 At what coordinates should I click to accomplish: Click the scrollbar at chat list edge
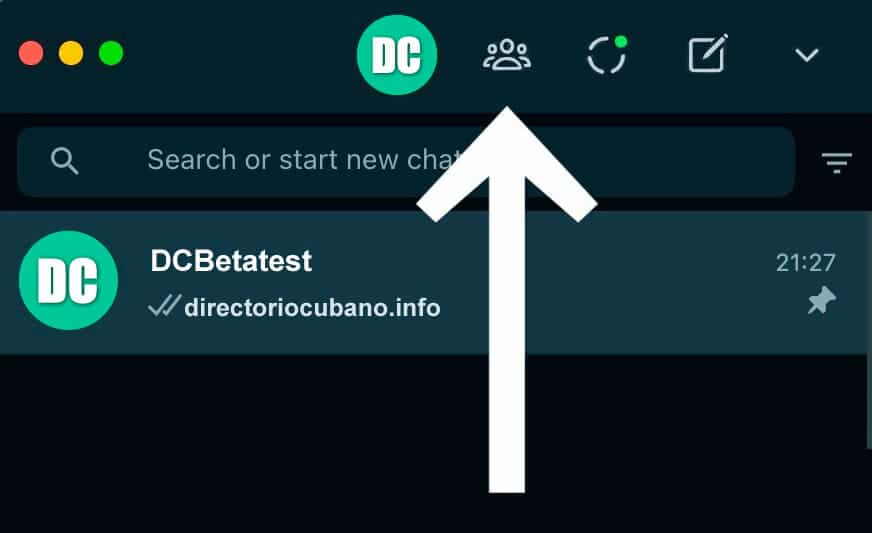869,328
